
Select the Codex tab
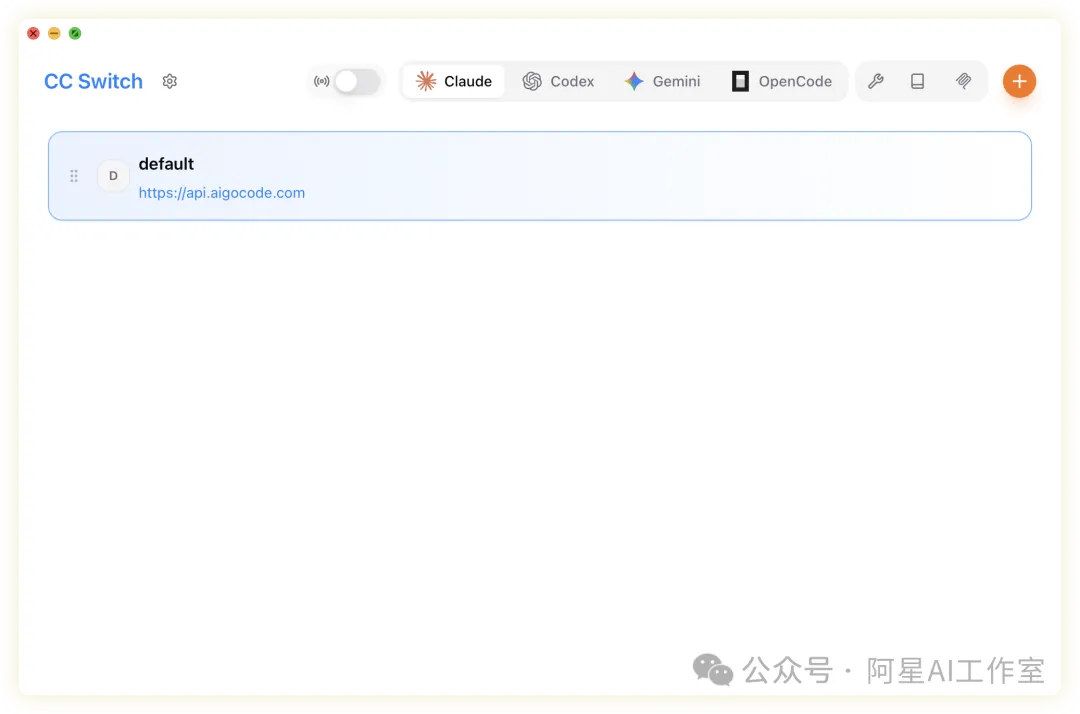pyautogui.click(x=558, y=82)
